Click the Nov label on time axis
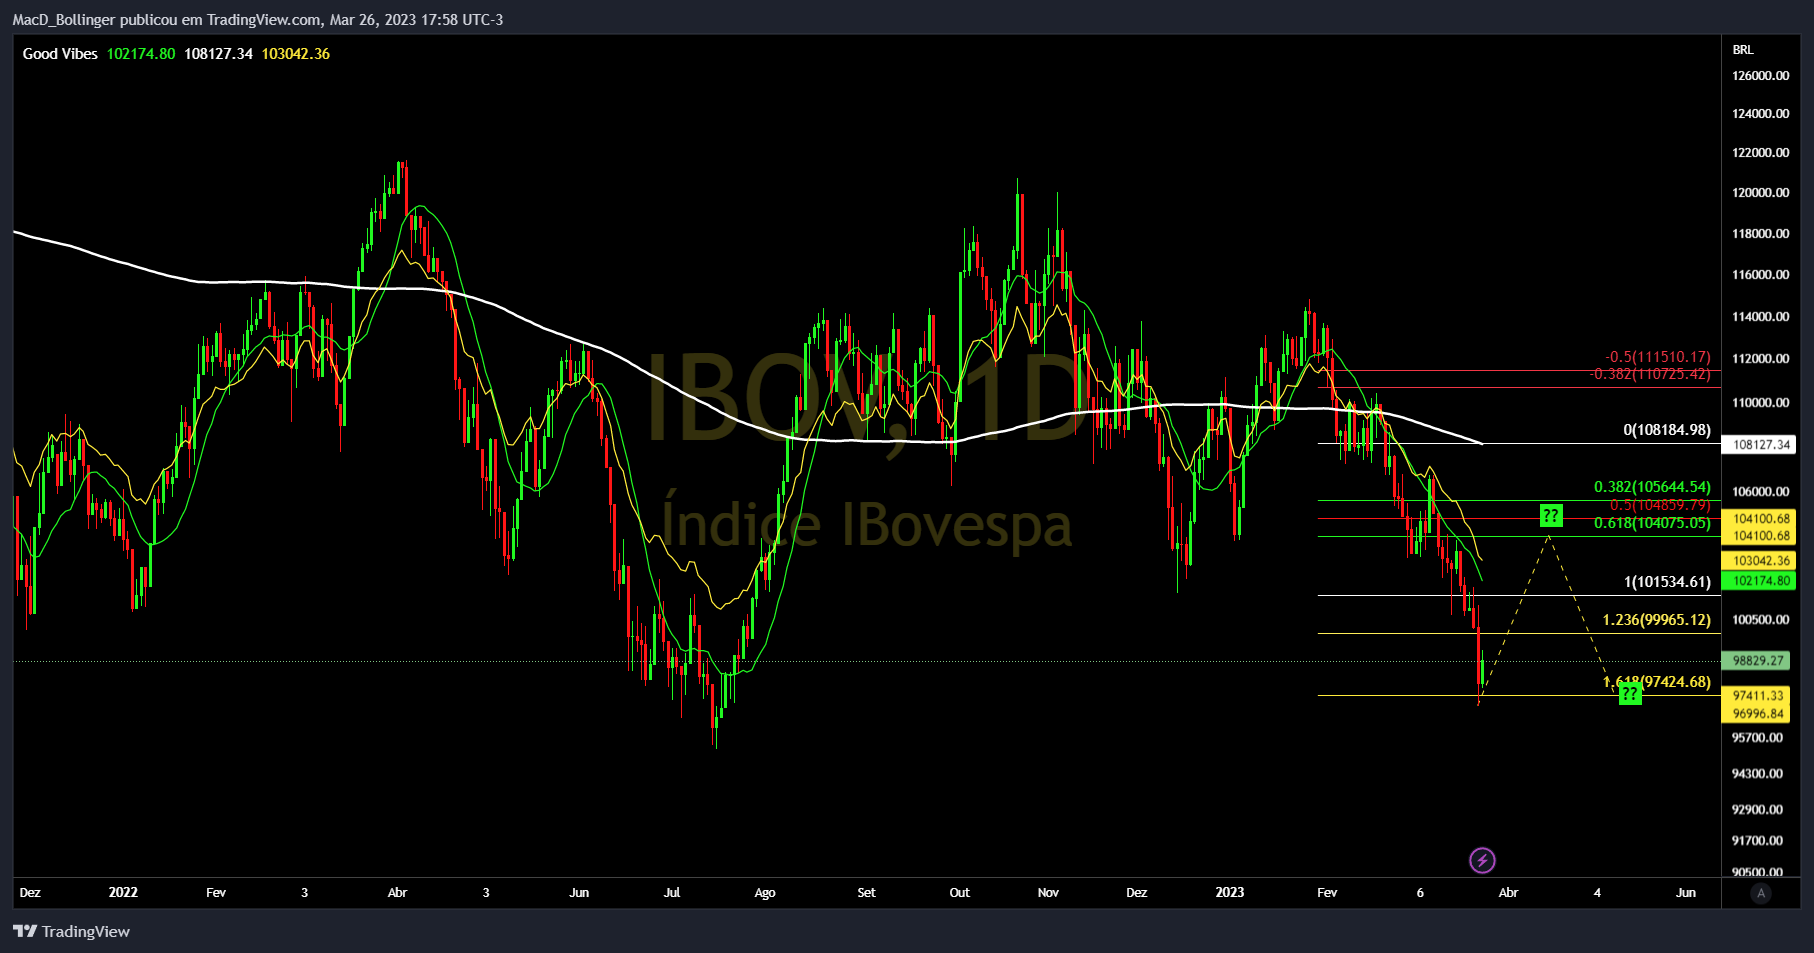The image size is (1814, 953). 1048,893
